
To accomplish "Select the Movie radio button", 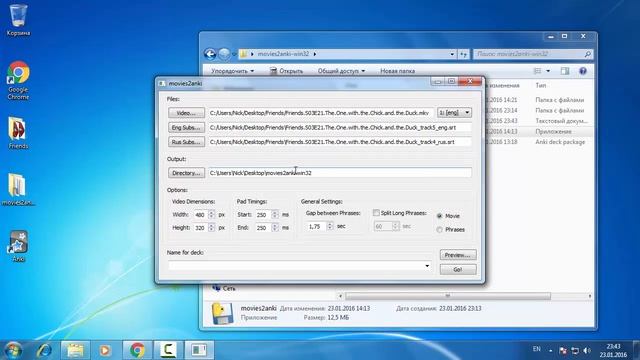I will [x=440, y=216].
